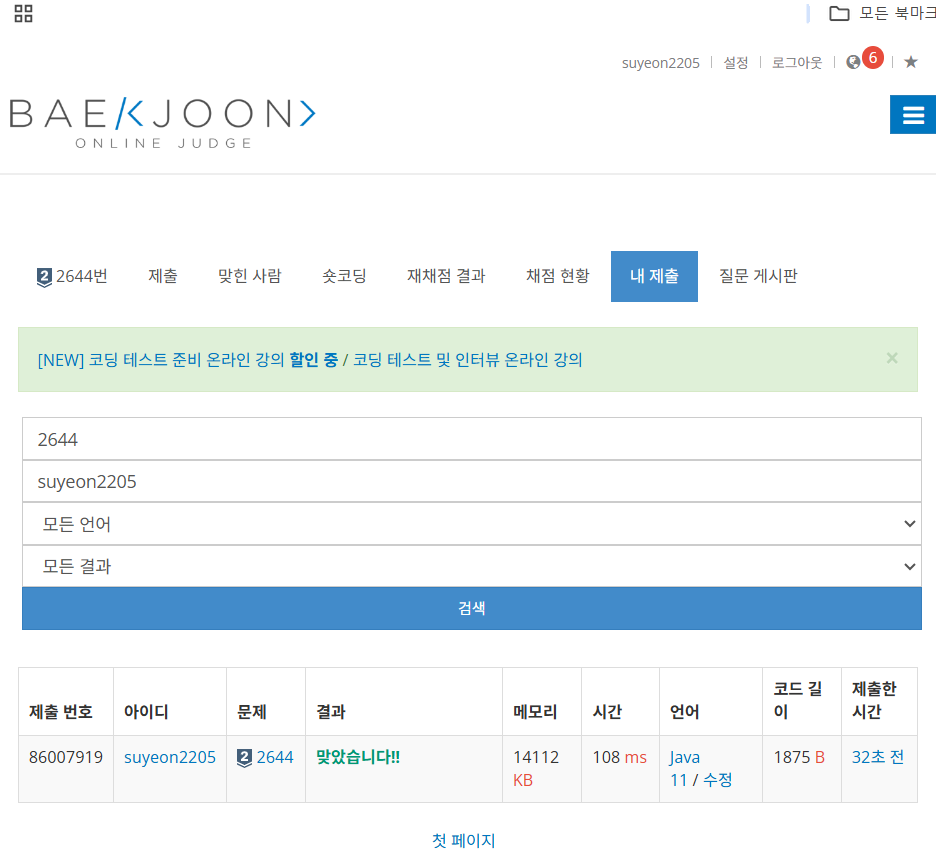The height and width of the screenshot is (861, 936).
Task: Click the 32초 전 submission time link
Action: 878,757
